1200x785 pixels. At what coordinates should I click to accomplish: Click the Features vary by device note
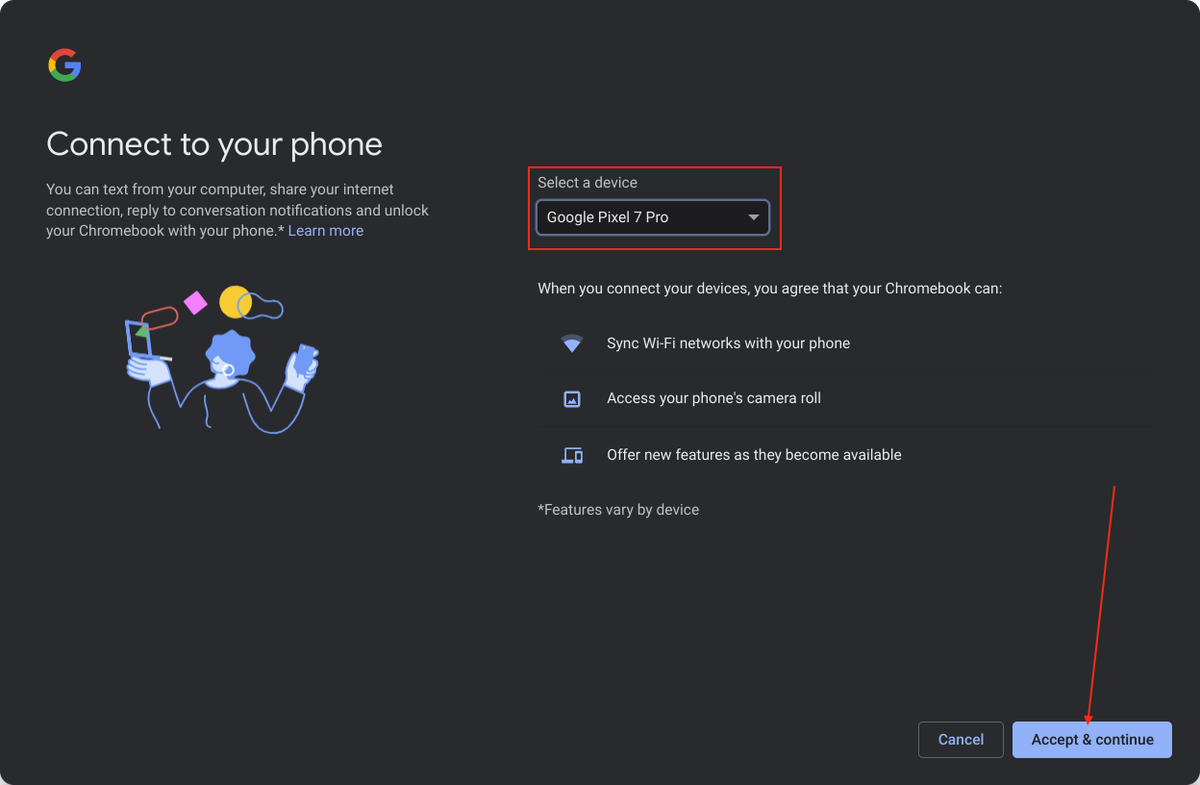[618, 509]
